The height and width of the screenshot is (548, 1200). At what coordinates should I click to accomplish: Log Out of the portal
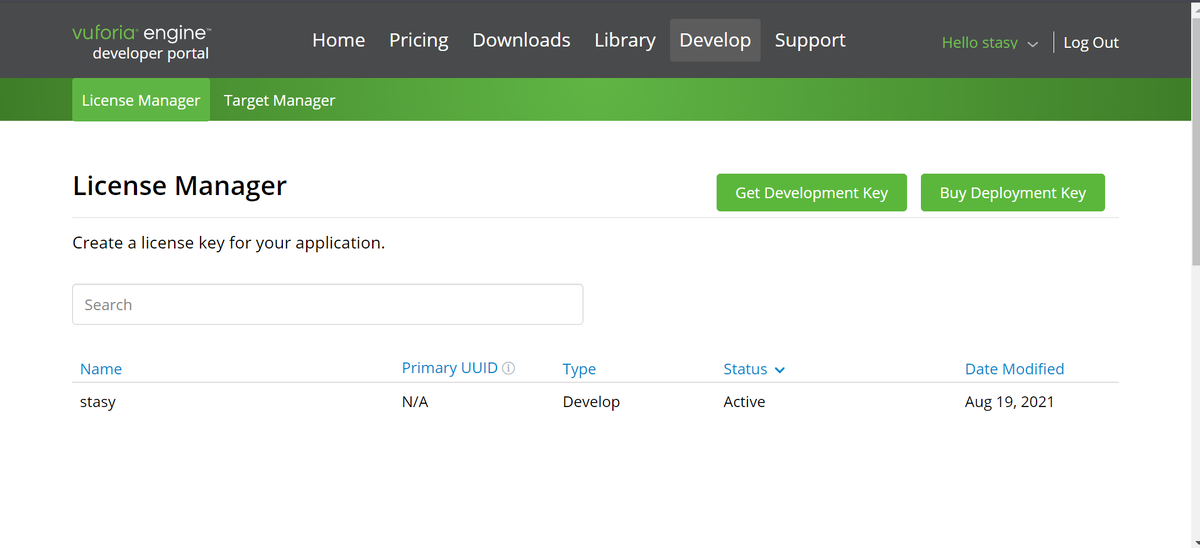tap(1091, 43)
